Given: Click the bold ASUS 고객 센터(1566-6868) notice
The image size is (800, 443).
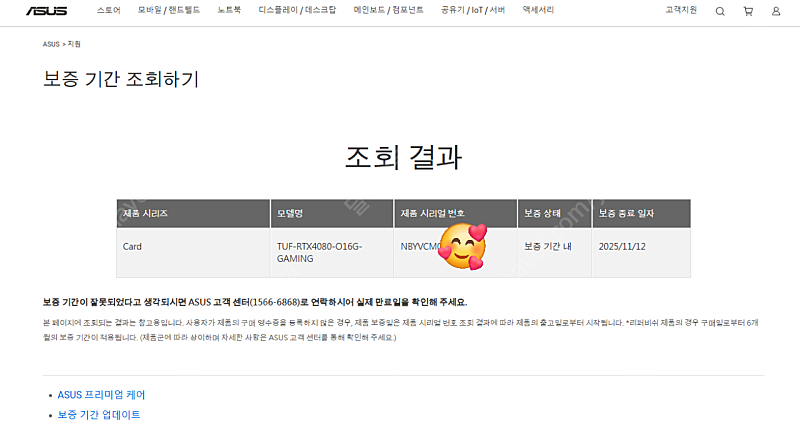Looking at the screenshot, I should [x=255, y=302].
